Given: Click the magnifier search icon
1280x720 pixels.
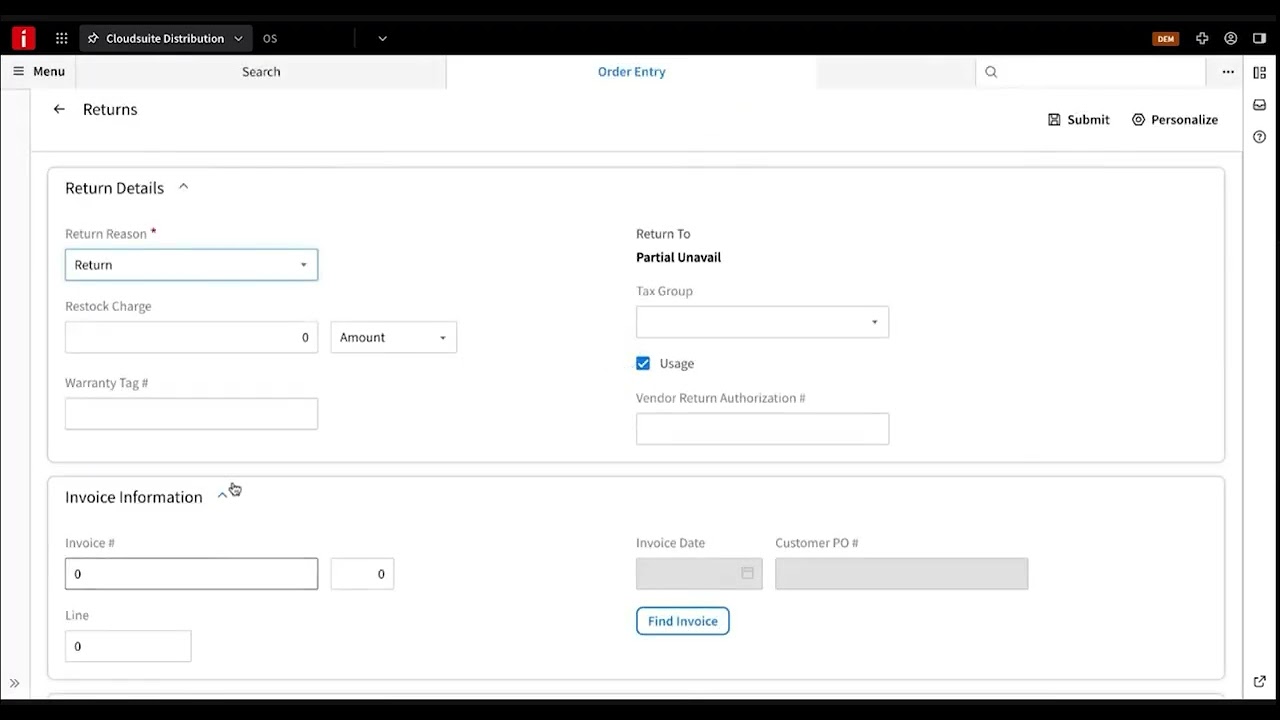Looking at the screenshot, I should tap(991, 71).
